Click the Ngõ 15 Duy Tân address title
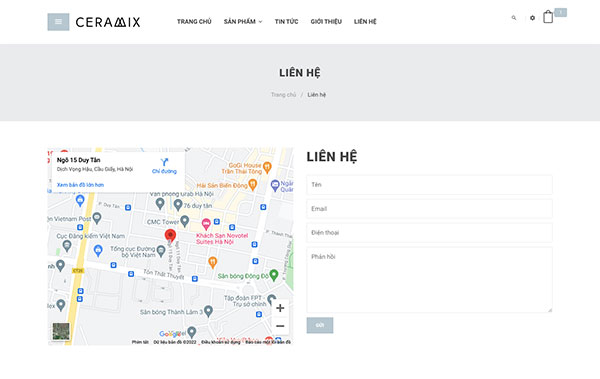Viewport: 600px width, 379px height. [x=78, y=160]
